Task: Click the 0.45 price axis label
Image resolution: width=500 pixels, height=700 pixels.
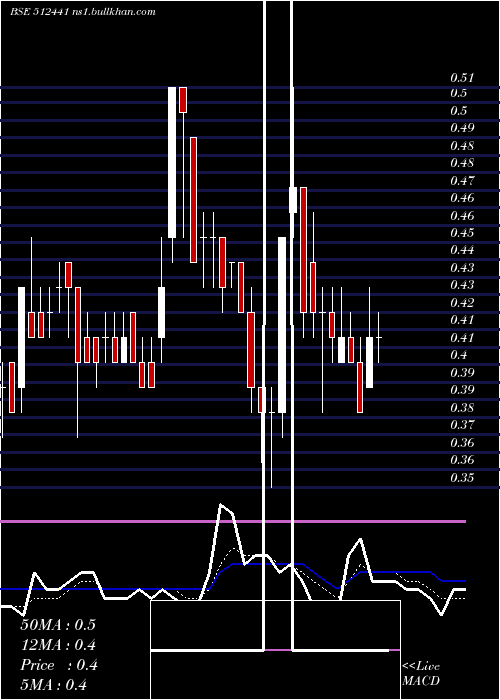Action: (x=462, y=233)
